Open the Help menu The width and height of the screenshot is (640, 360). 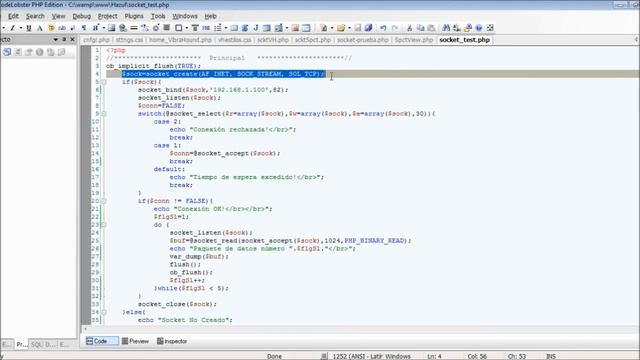click(211, 16)
